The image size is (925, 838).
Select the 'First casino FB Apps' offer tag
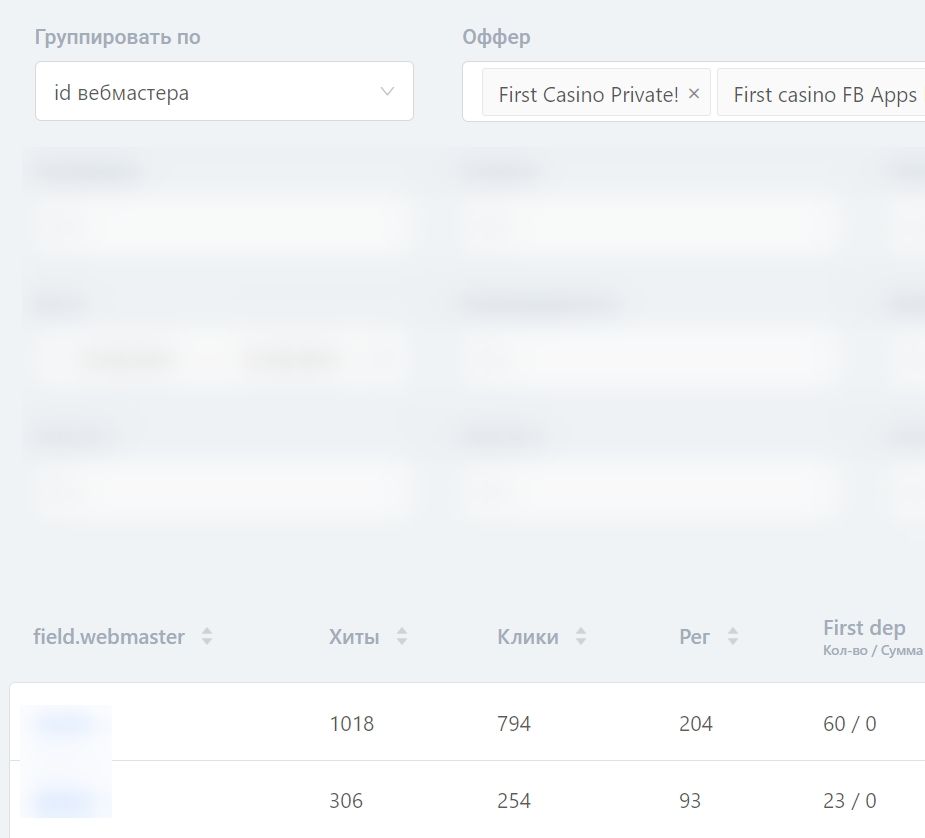[824, 94]
